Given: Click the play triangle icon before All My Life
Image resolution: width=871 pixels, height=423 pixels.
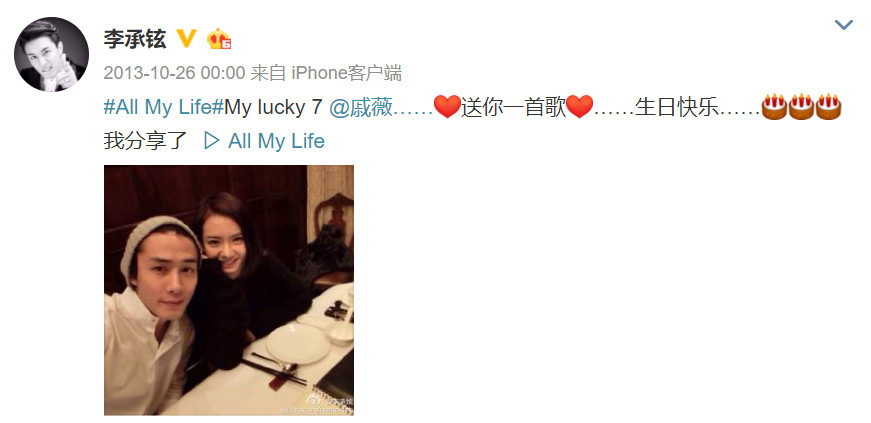Looking at the screenshot, I should coord(212,141).
